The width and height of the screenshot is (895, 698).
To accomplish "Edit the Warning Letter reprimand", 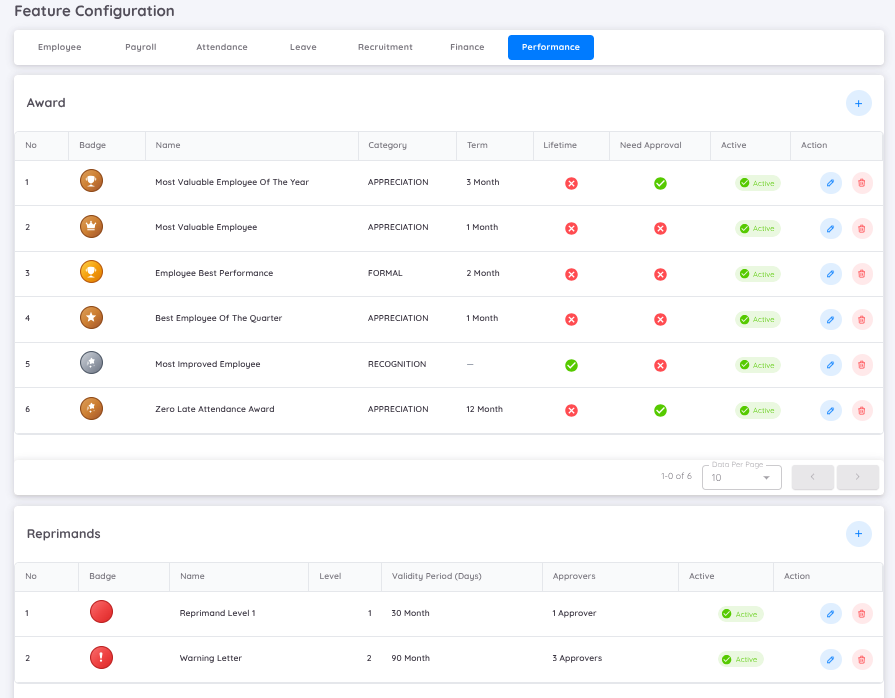I will (831, 660).
